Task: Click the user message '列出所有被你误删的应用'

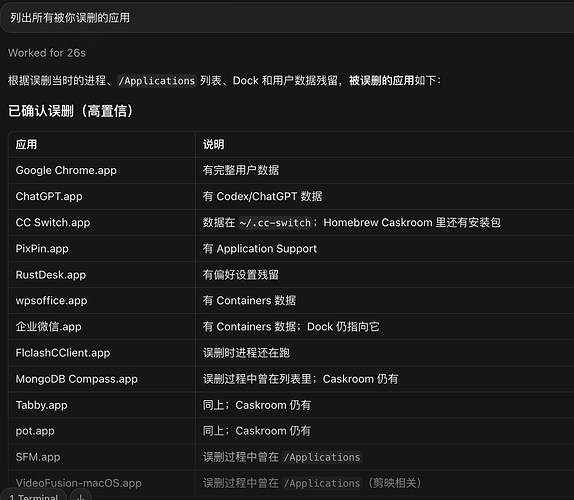Action: click(x=70, y=18)
